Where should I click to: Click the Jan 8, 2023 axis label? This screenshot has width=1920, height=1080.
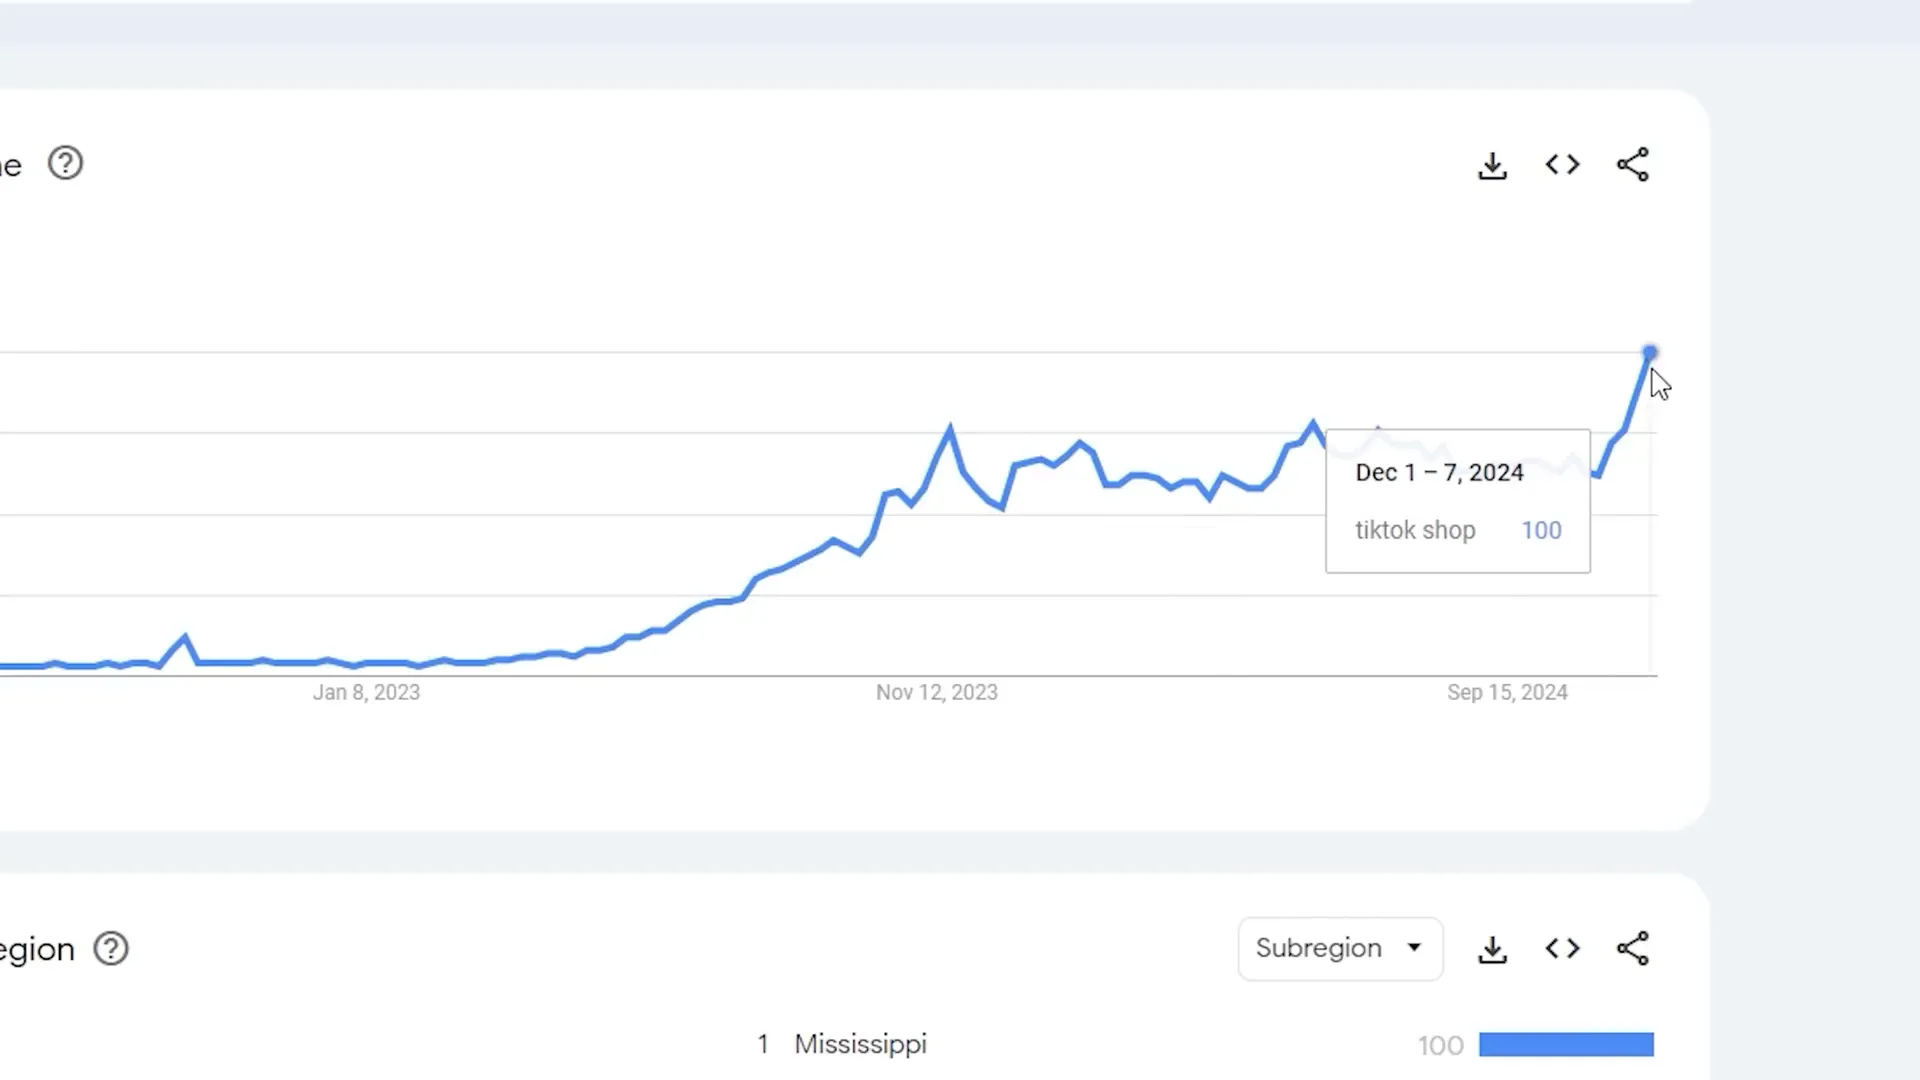366,692
